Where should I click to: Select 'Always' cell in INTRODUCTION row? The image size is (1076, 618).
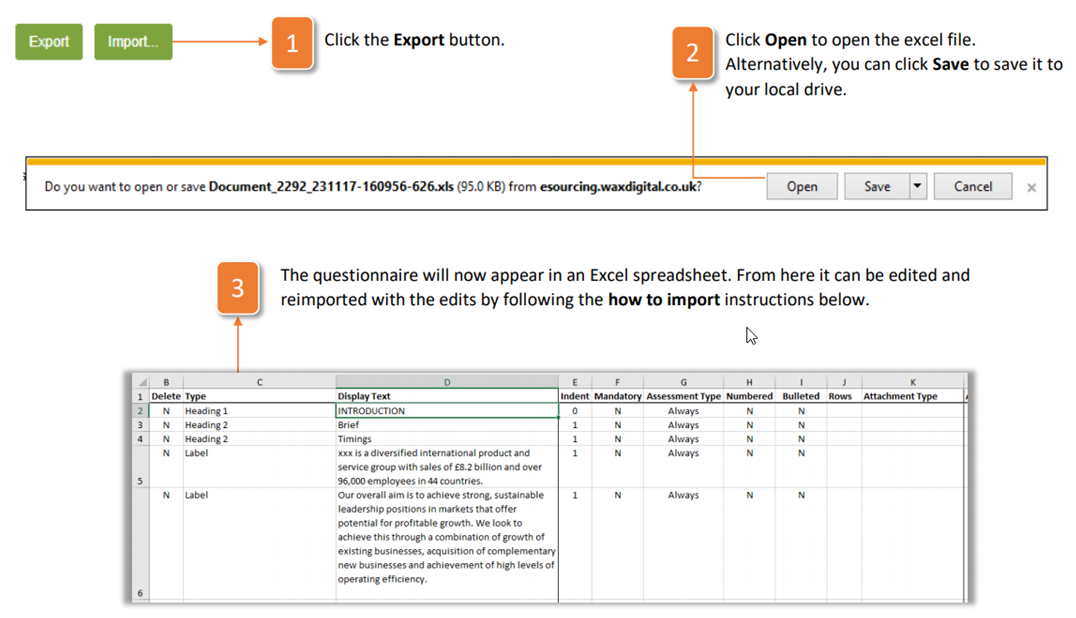683,411
